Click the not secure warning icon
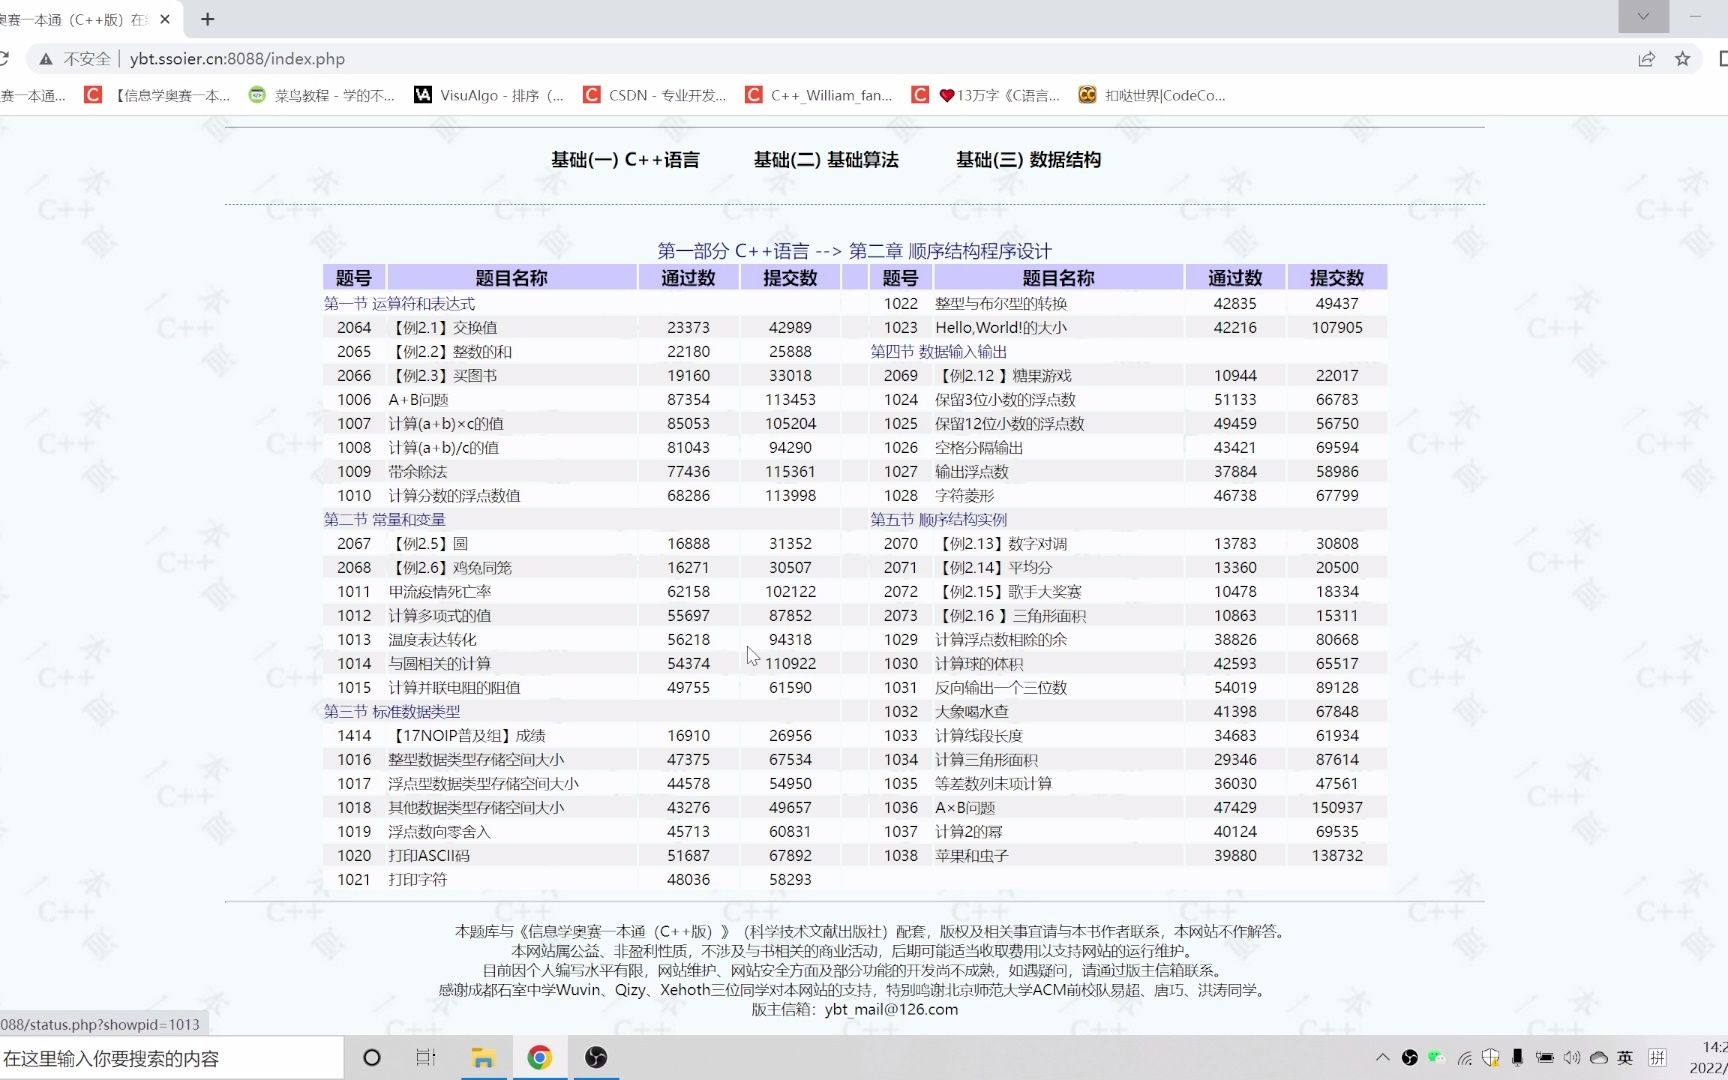1728x1080 pixels. point(46,59)
